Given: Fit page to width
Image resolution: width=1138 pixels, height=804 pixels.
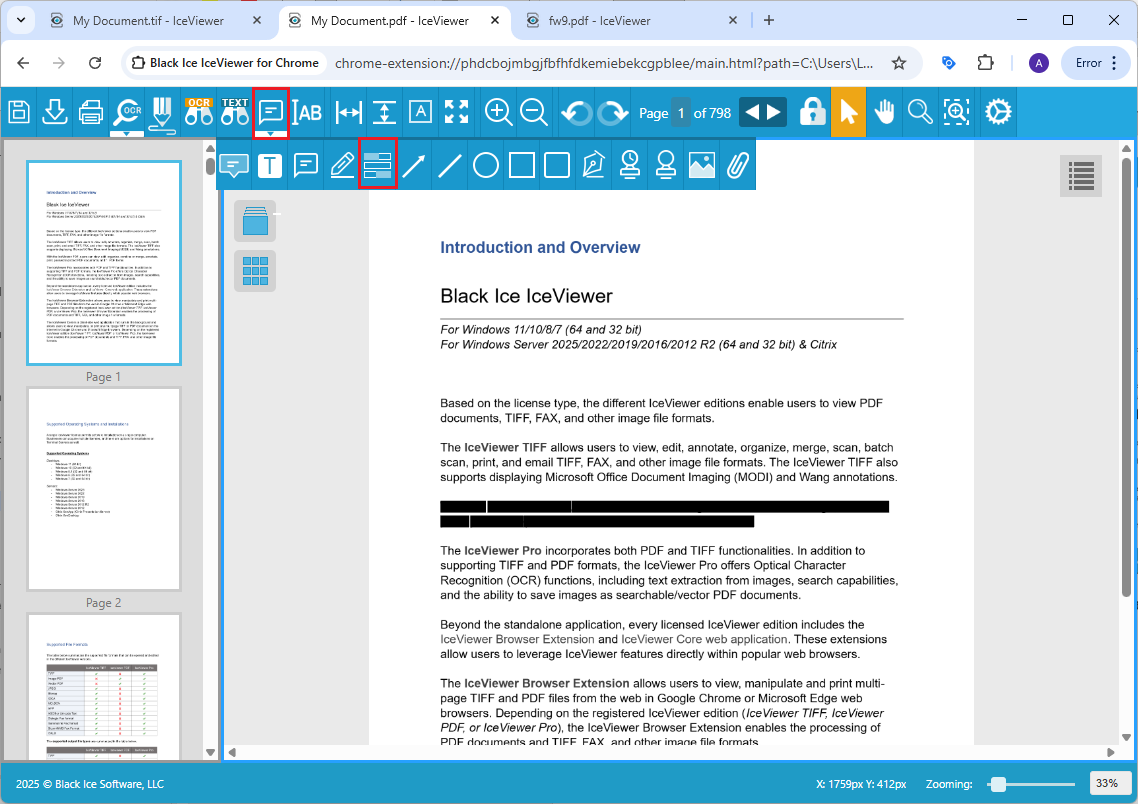Looking at the screenshot, I should [348, 112].
